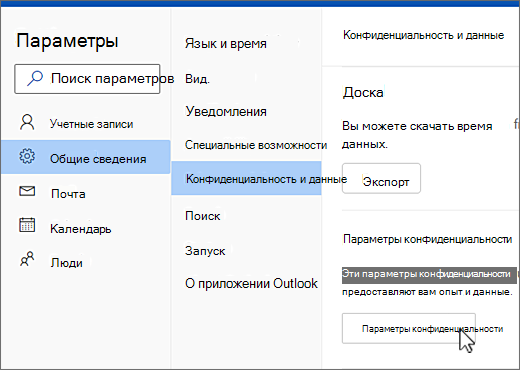Click the person icon for Учетные записи
Screen dimensions: 520x370
click(27, 122)
